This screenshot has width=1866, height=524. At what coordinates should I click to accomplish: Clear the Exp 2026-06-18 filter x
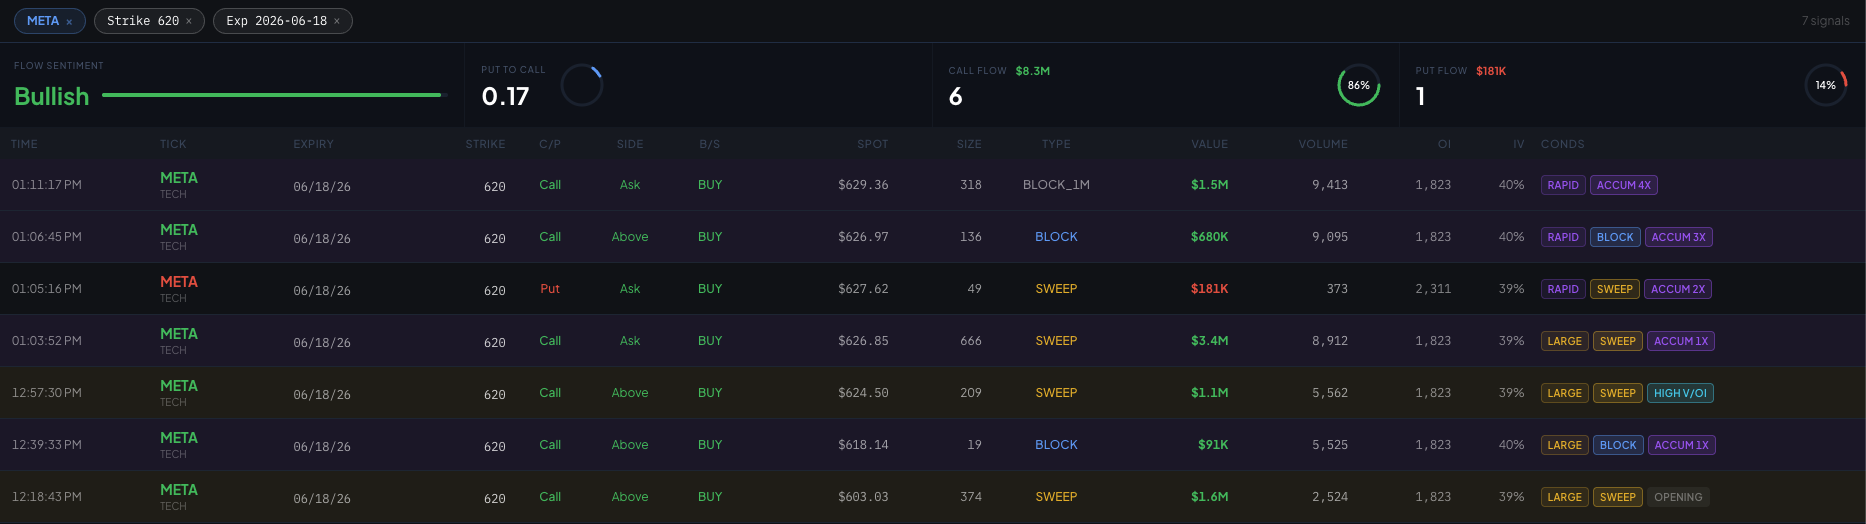coord(337,21)
